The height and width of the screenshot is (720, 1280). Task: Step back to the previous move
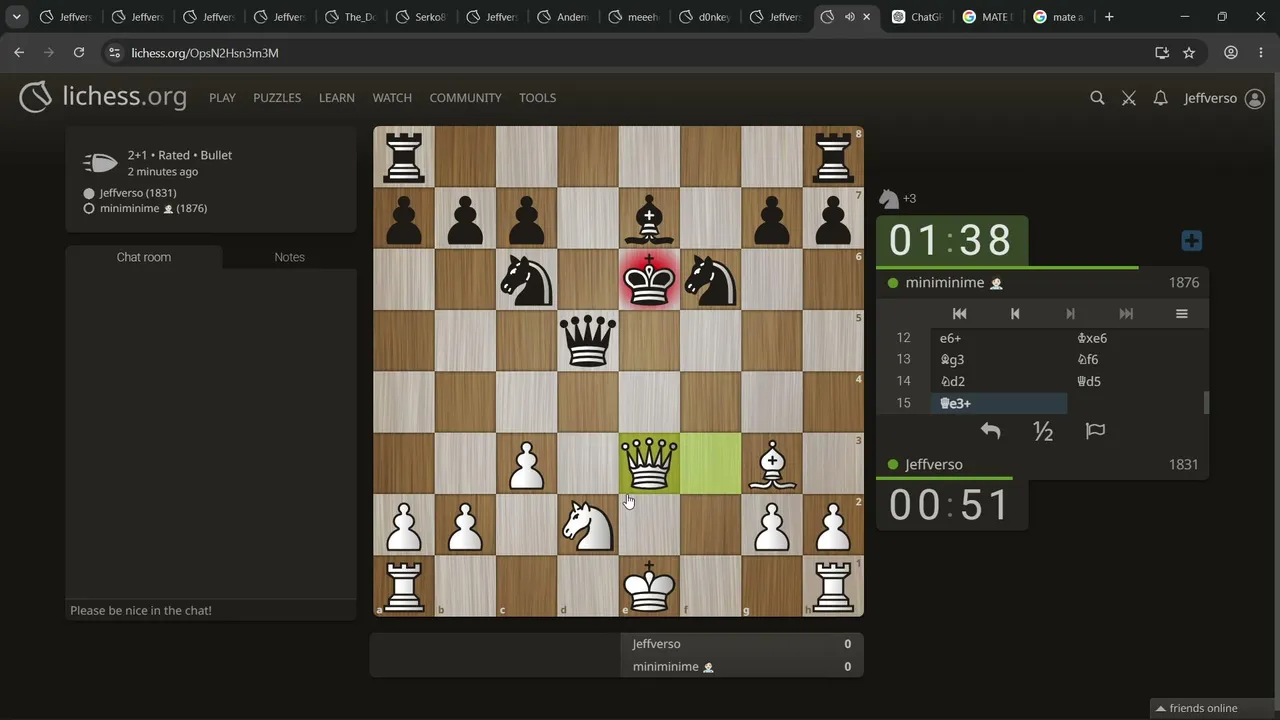pyautogui.click(x=1015, y=314)
